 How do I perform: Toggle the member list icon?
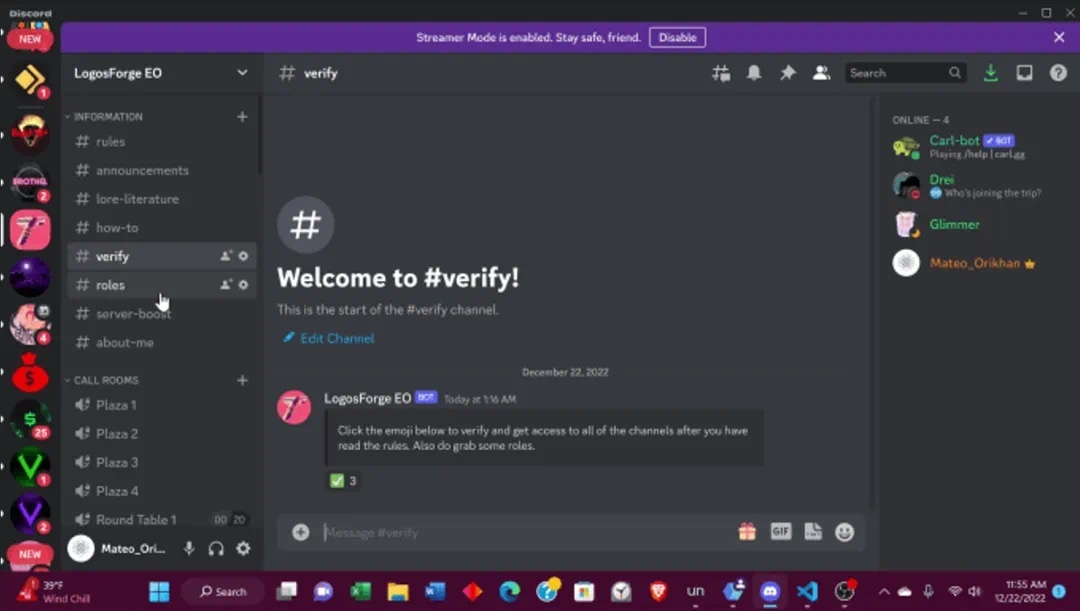[821, 73]
